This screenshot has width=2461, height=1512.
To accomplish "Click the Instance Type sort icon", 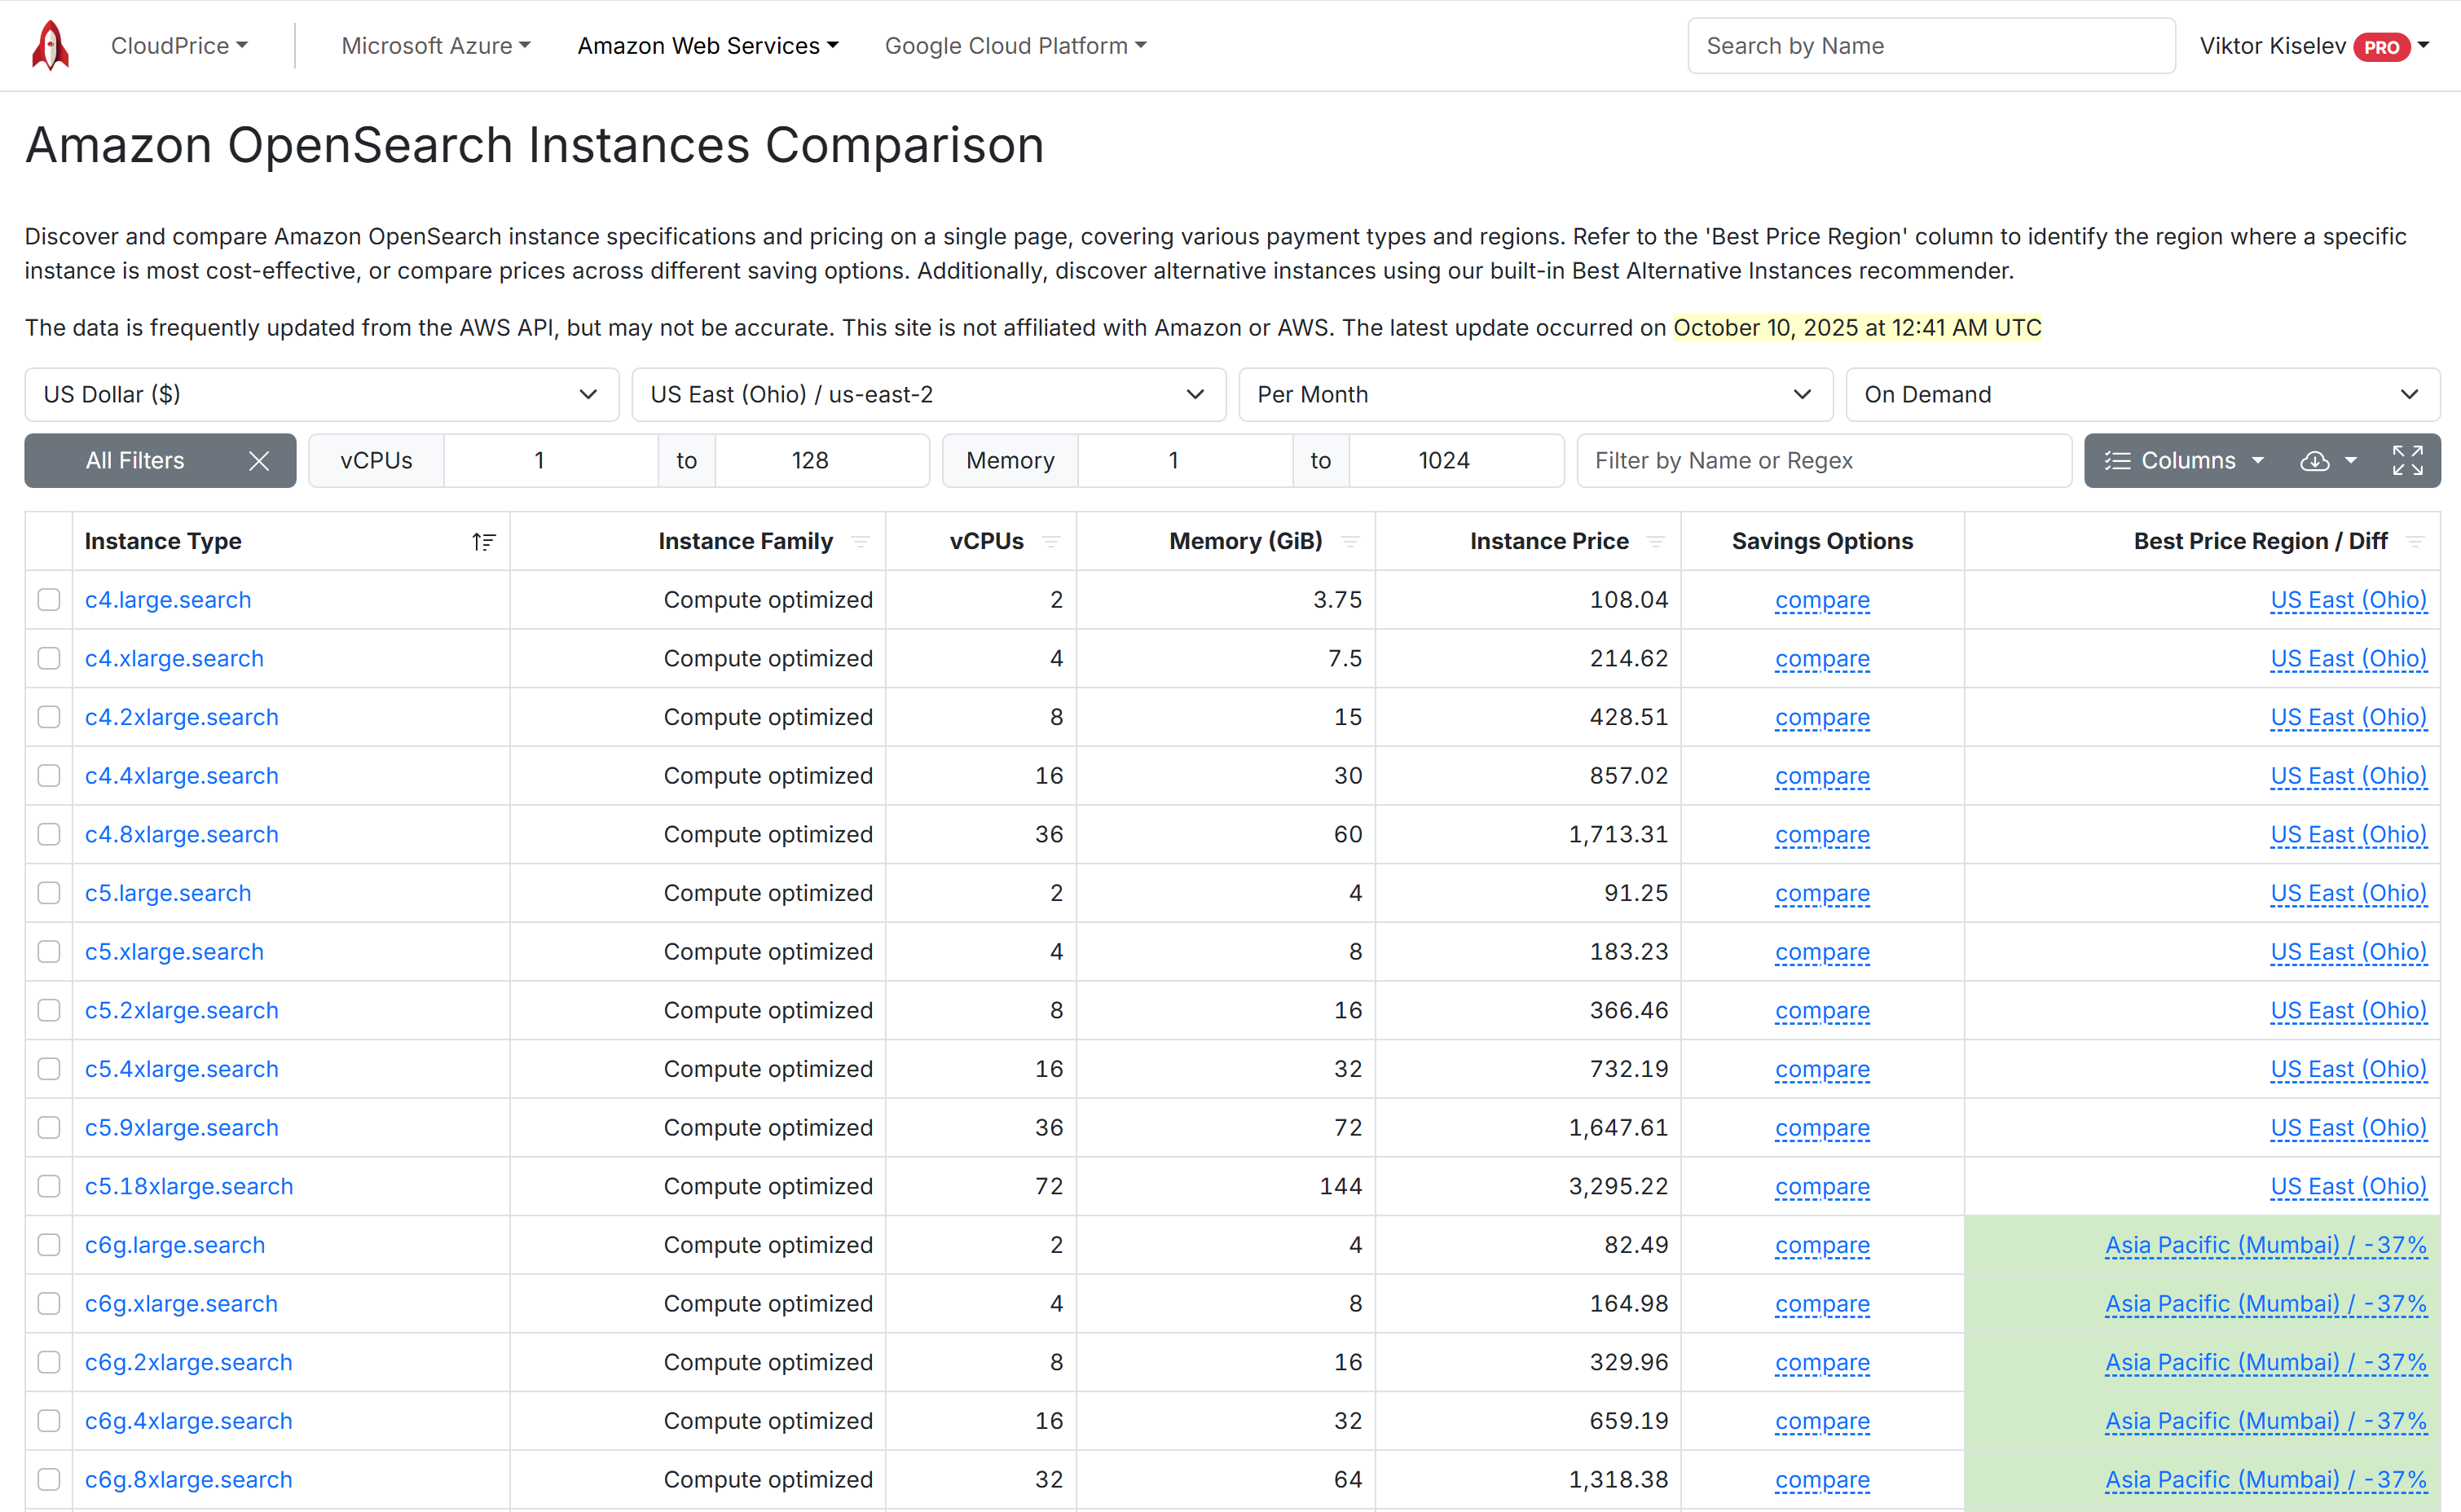I will (x=483, y=541).
